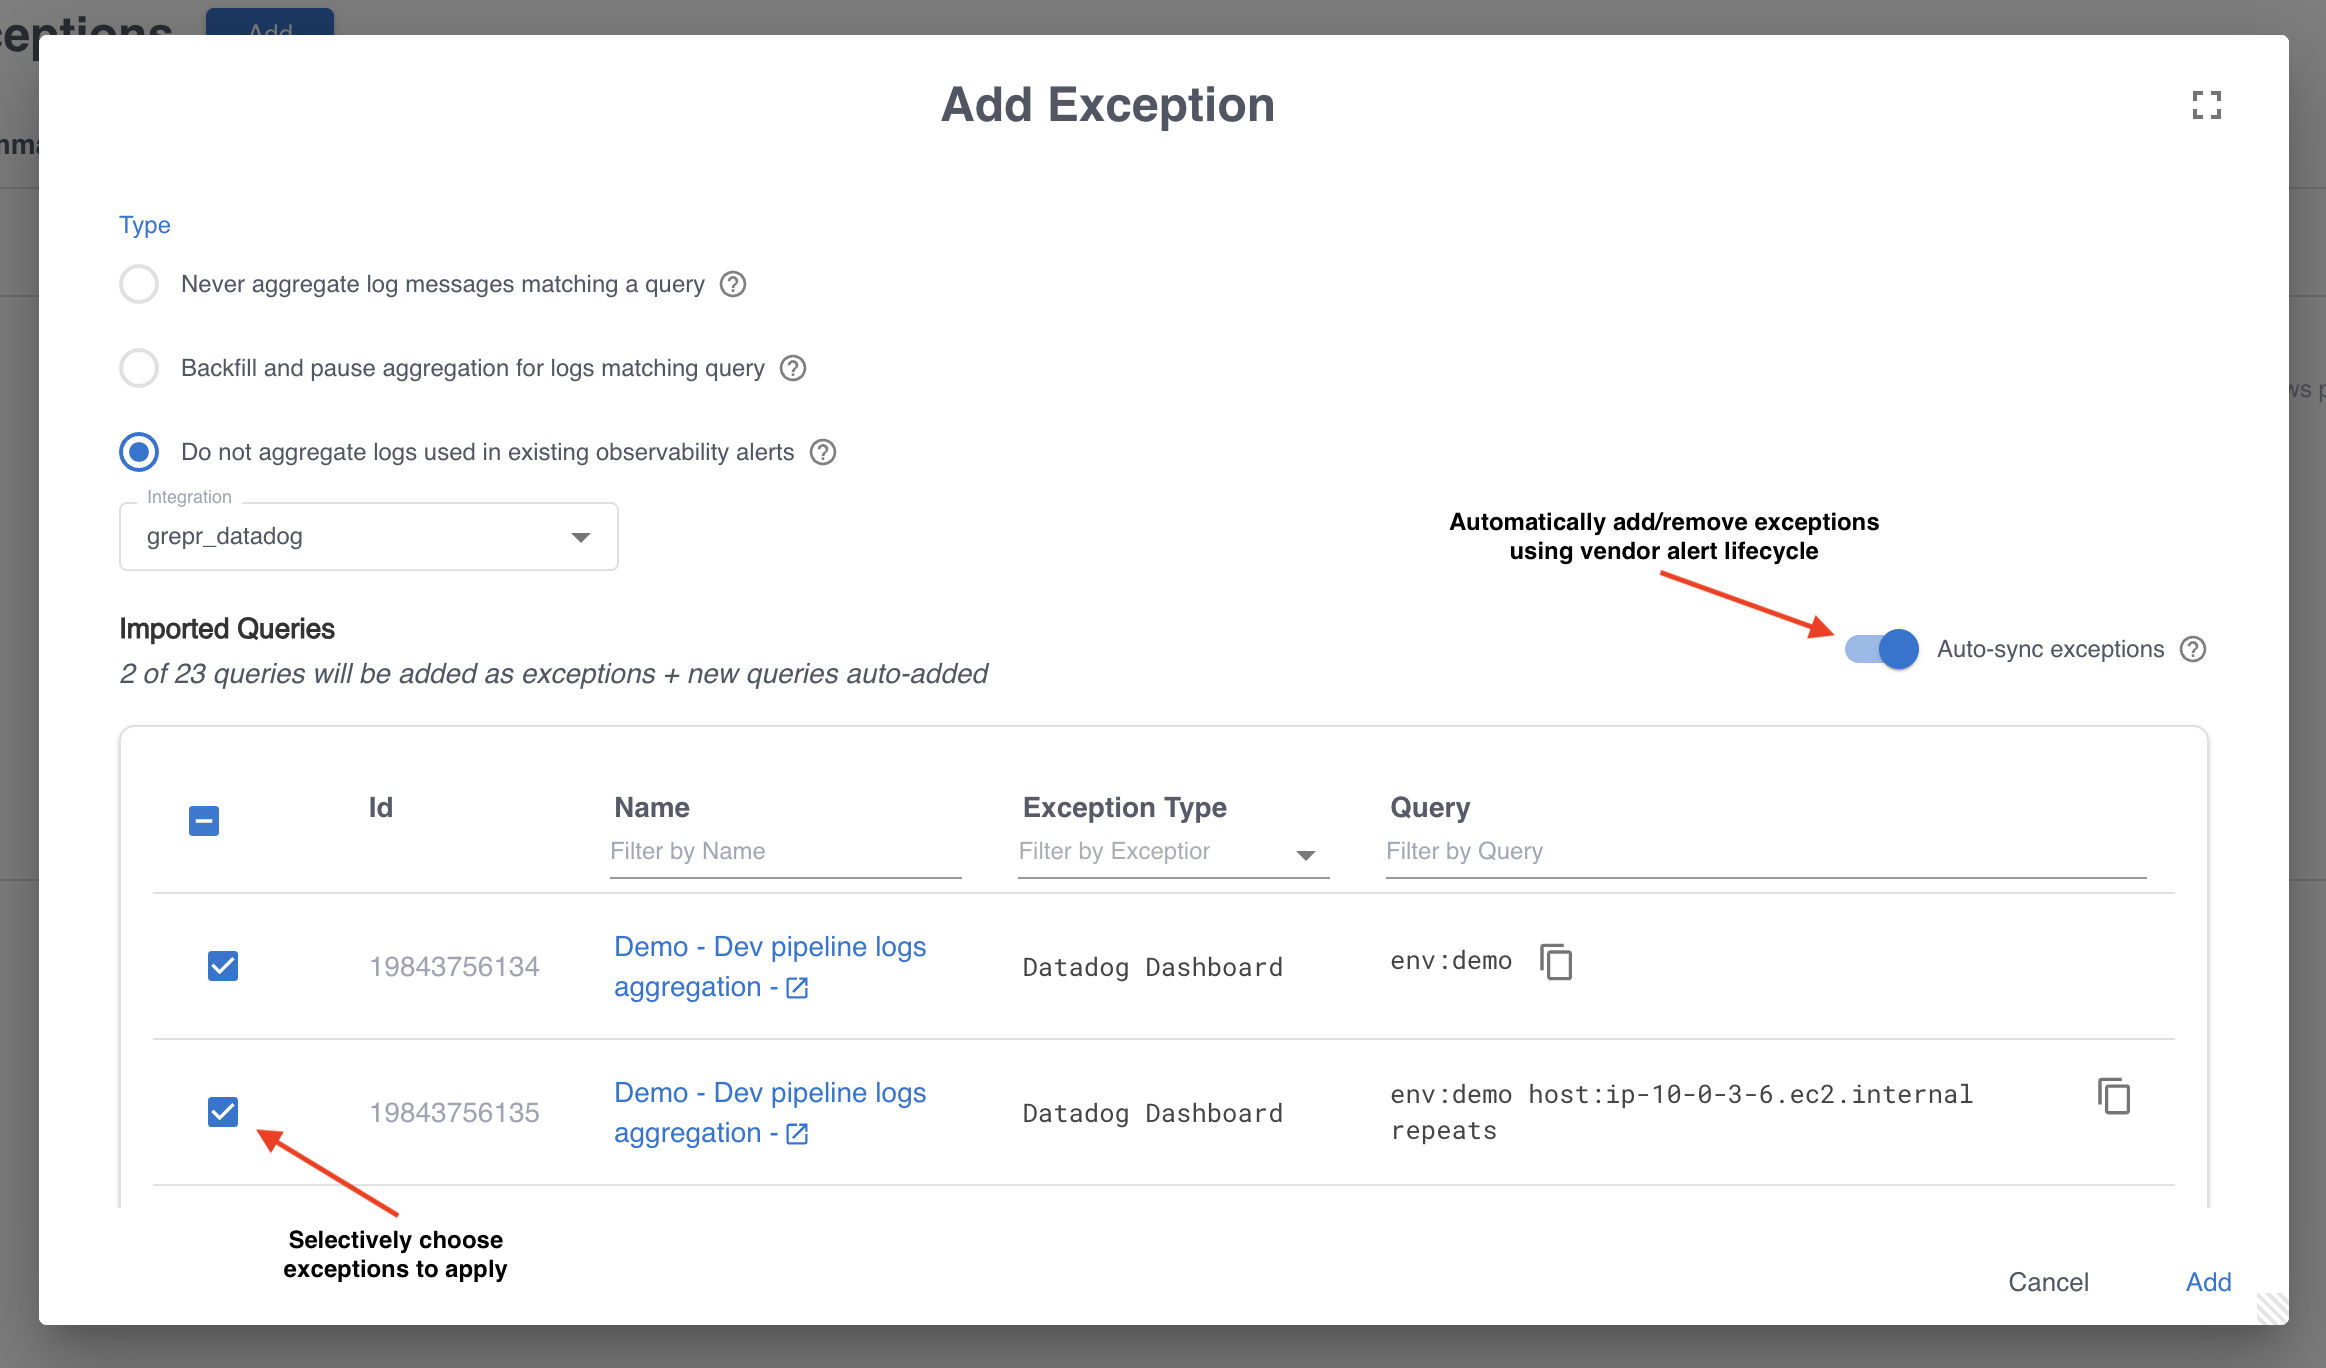Copy the env:demo host repeats query
This screenshot has width=2326, height=1368.
(2113, 1097)
